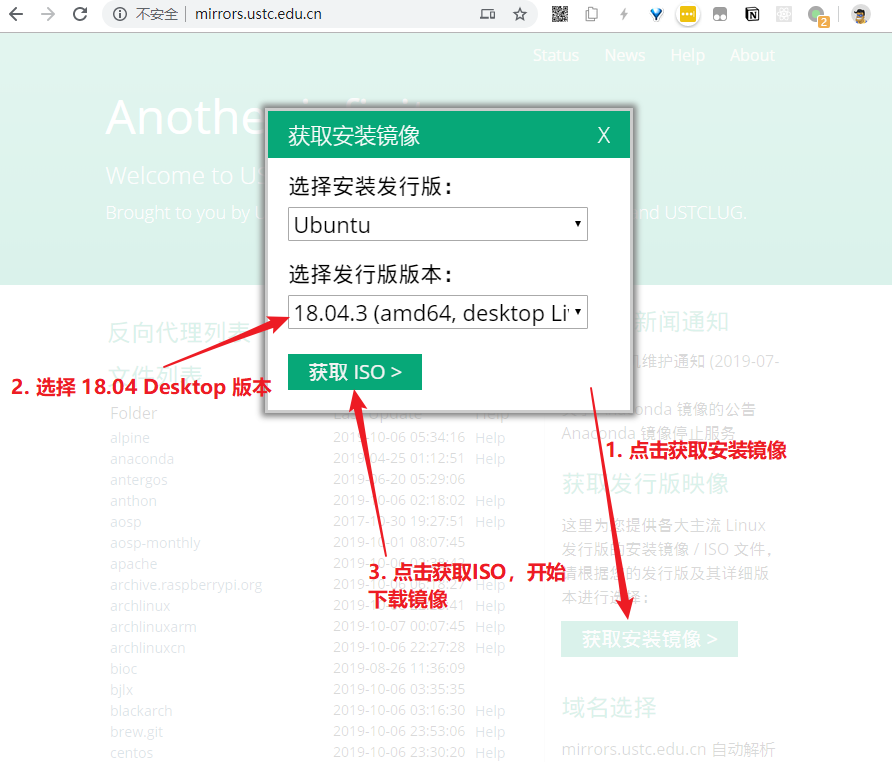
Task: Open the aosp-monthly folder link
Action: pos(155,543)
